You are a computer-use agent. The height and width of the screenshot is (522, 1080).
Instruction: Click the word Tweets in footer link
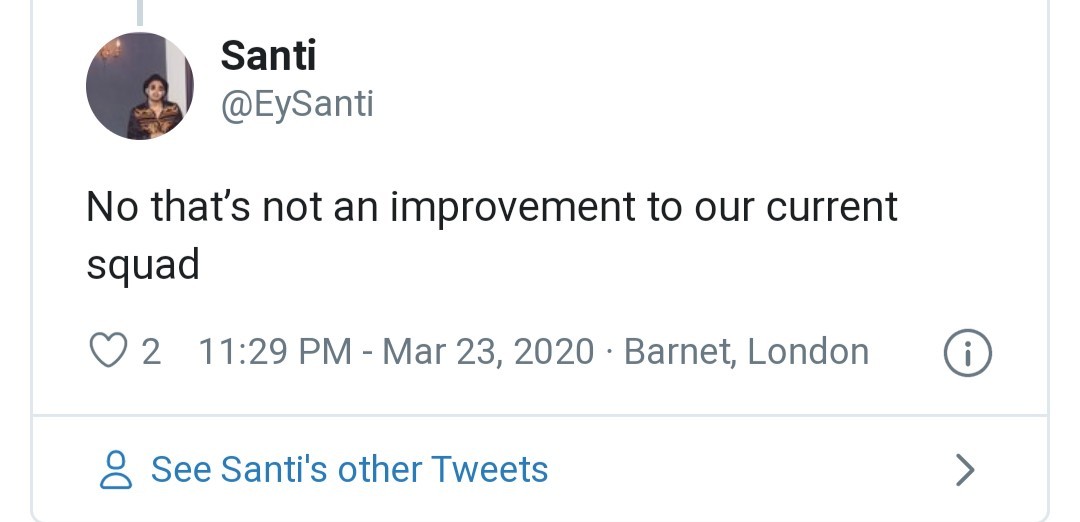coord(489,469)
